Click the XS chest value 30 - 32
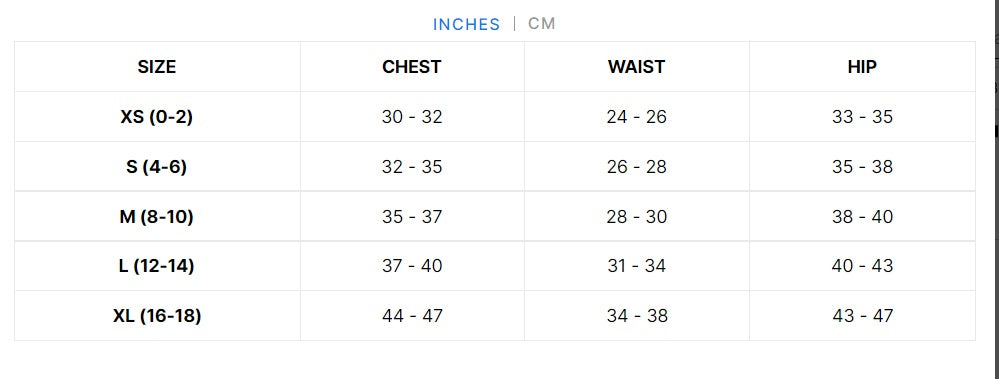 [412, 117]
